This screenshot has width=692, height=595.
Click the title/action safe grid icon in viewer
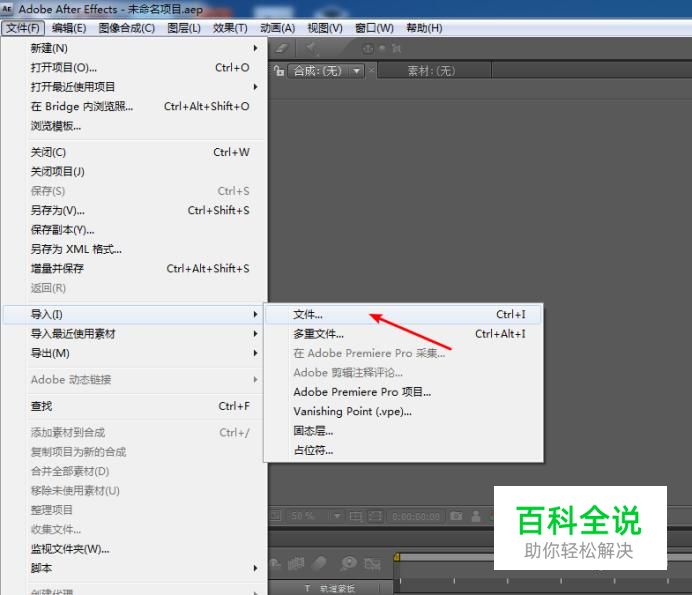356,516
